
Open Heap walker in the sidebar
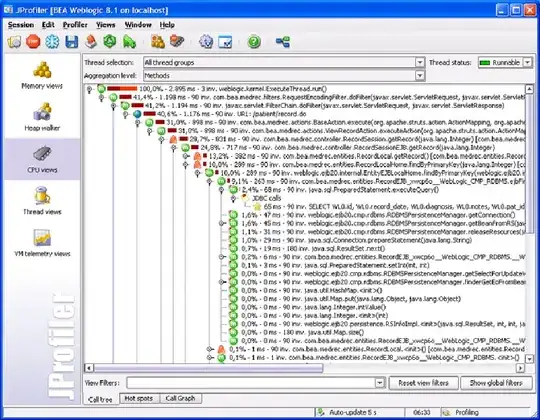pos(42,117)
